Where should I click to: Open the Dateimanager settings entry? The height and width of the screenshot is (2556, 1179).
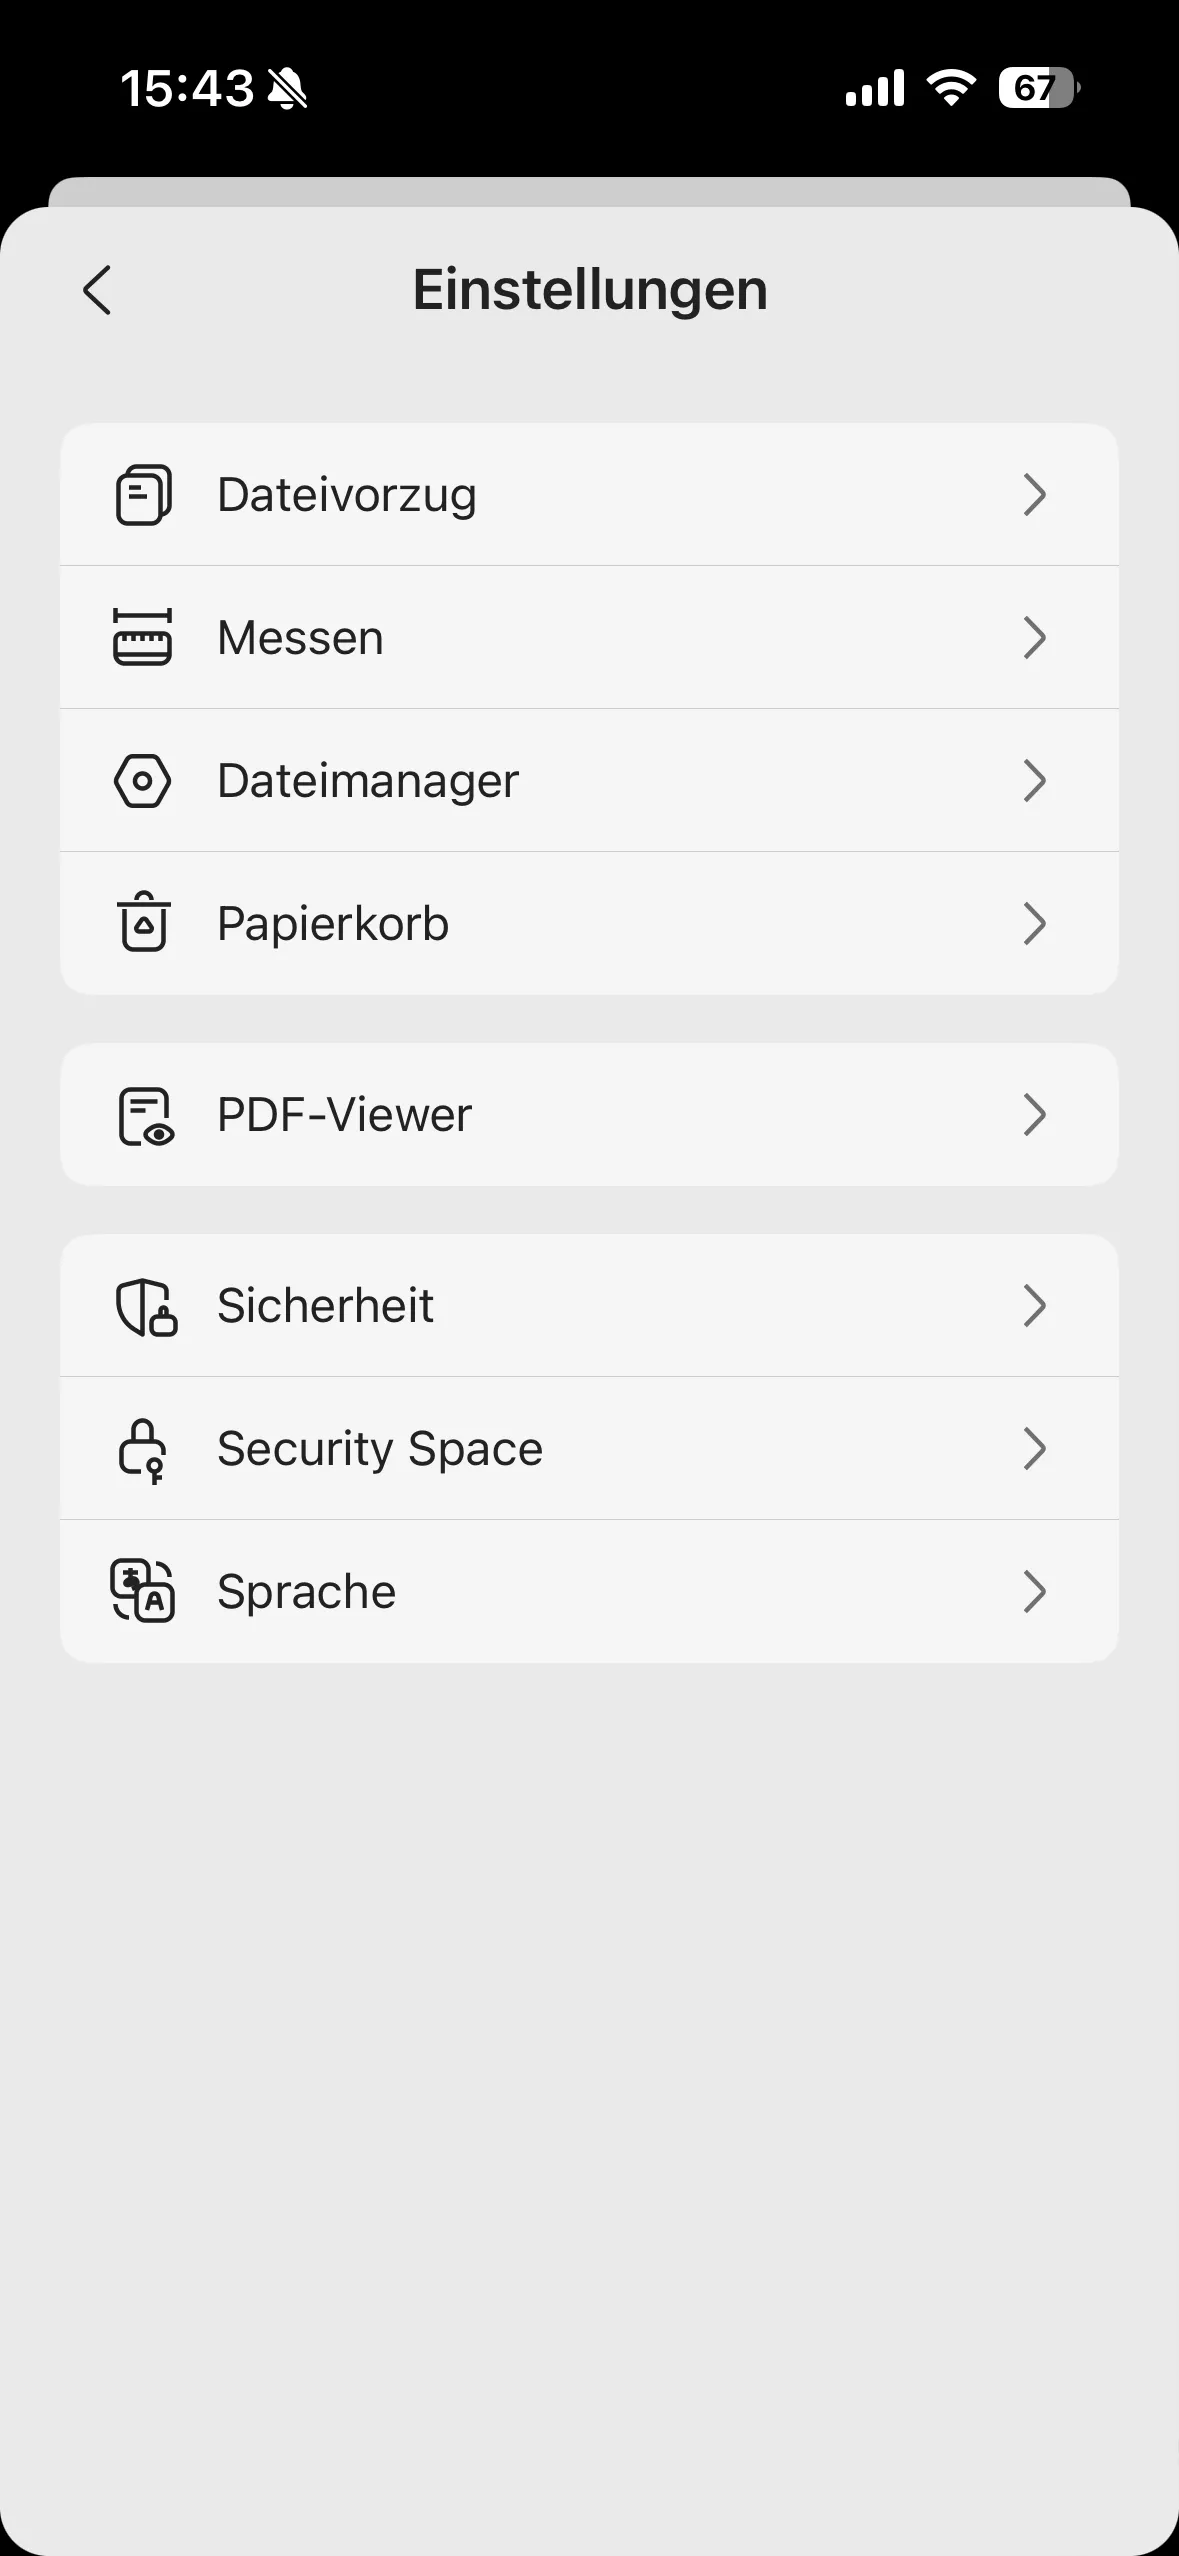point(368,781)
